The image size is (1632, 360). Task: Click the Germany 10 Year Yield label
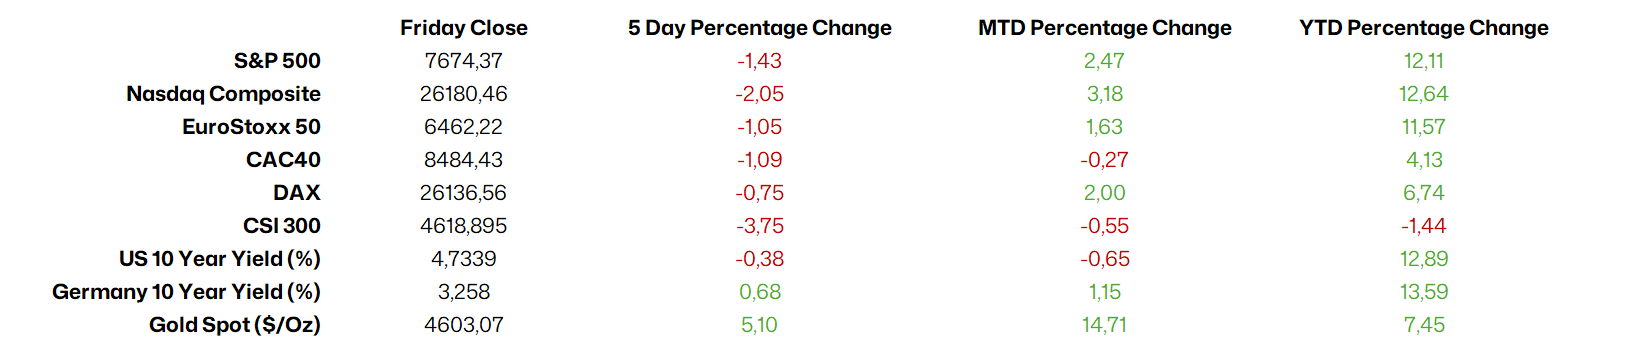click(x=186, y=292)
